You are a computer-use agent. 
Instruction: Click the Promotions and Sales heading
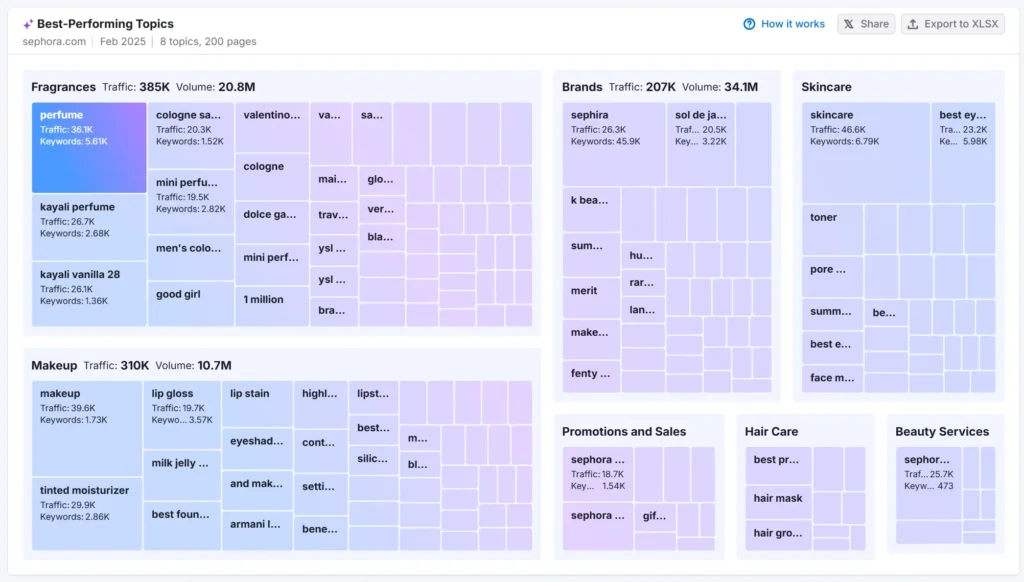(x=624, y=432)
